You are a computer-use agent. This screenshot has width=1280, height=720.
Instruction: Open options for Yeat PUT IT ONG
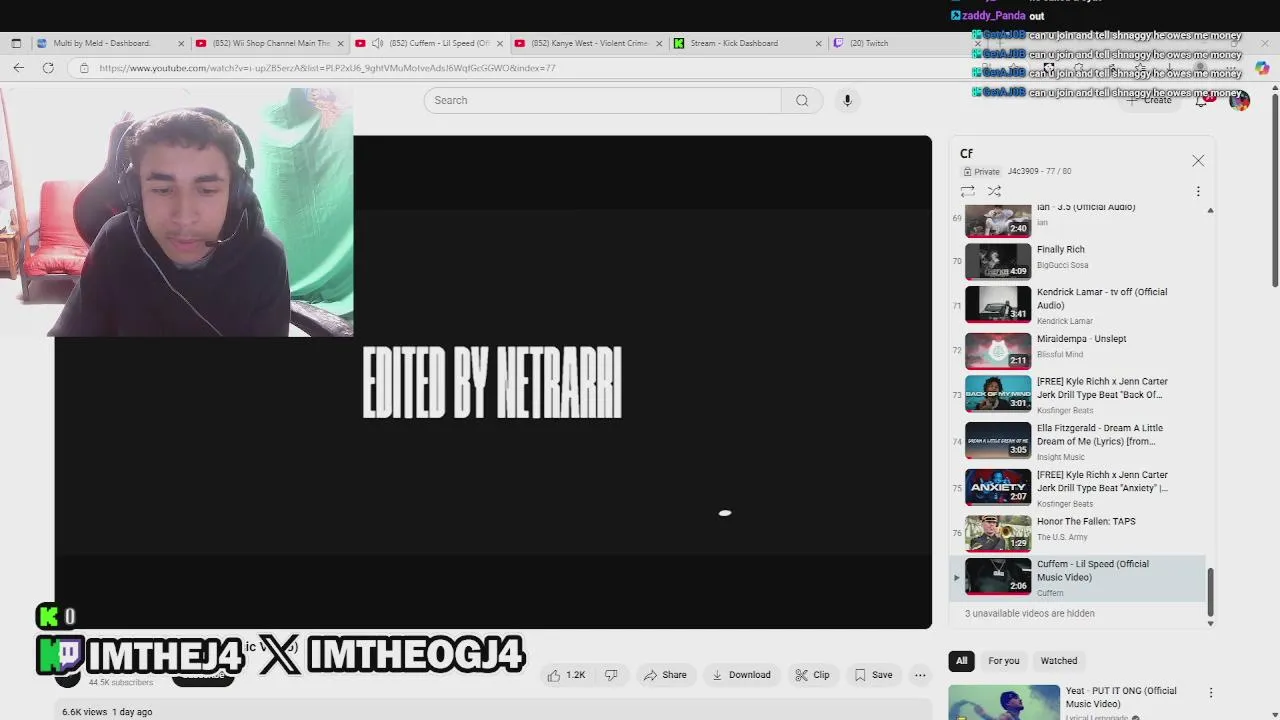[x=1211, y=692]
